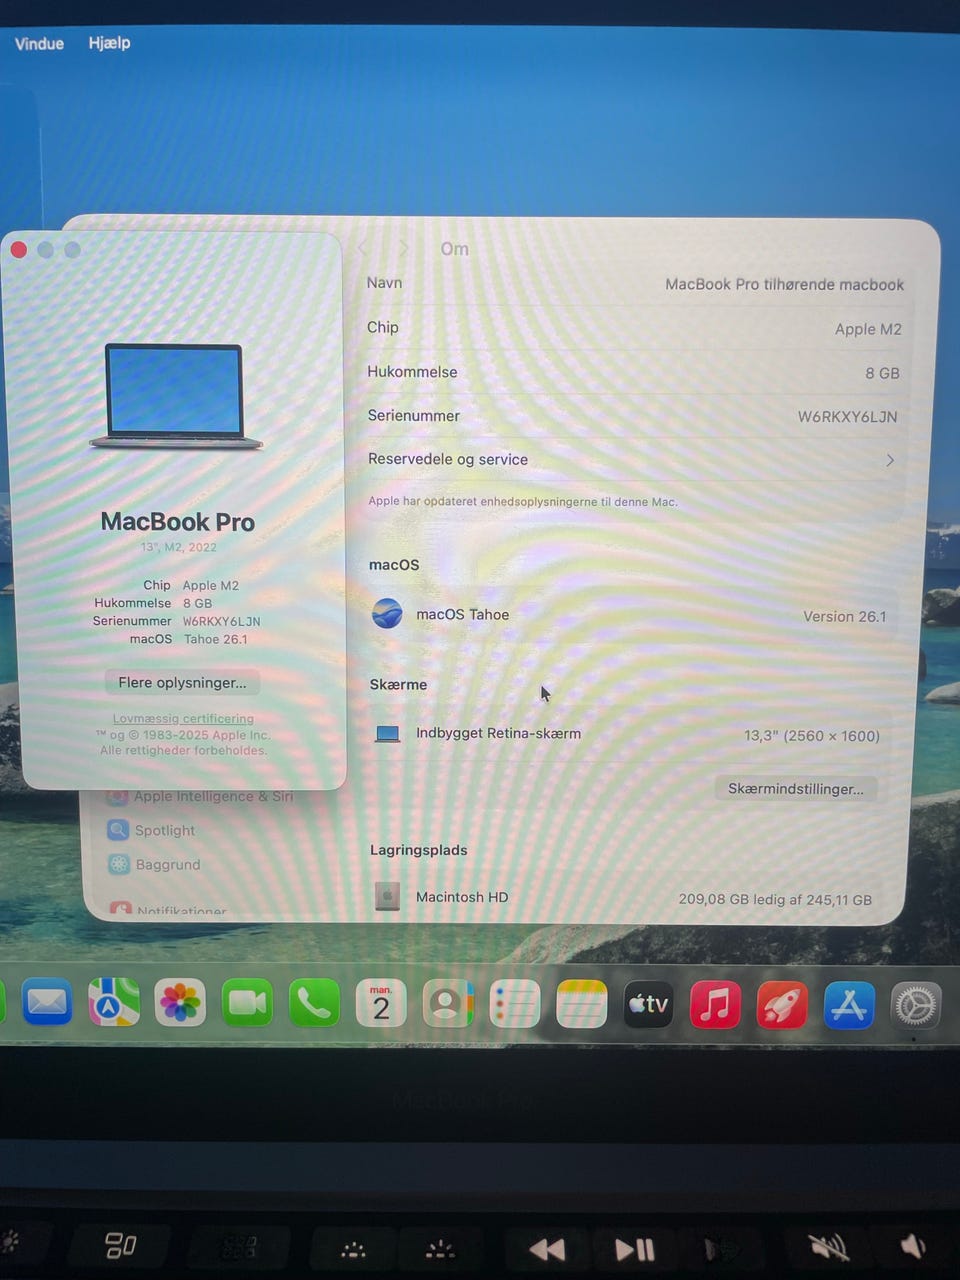Click the 13", M2, 2022 model text
Image resolution: width=960 pixels, height=1280 pixels.
coord(178,547)
